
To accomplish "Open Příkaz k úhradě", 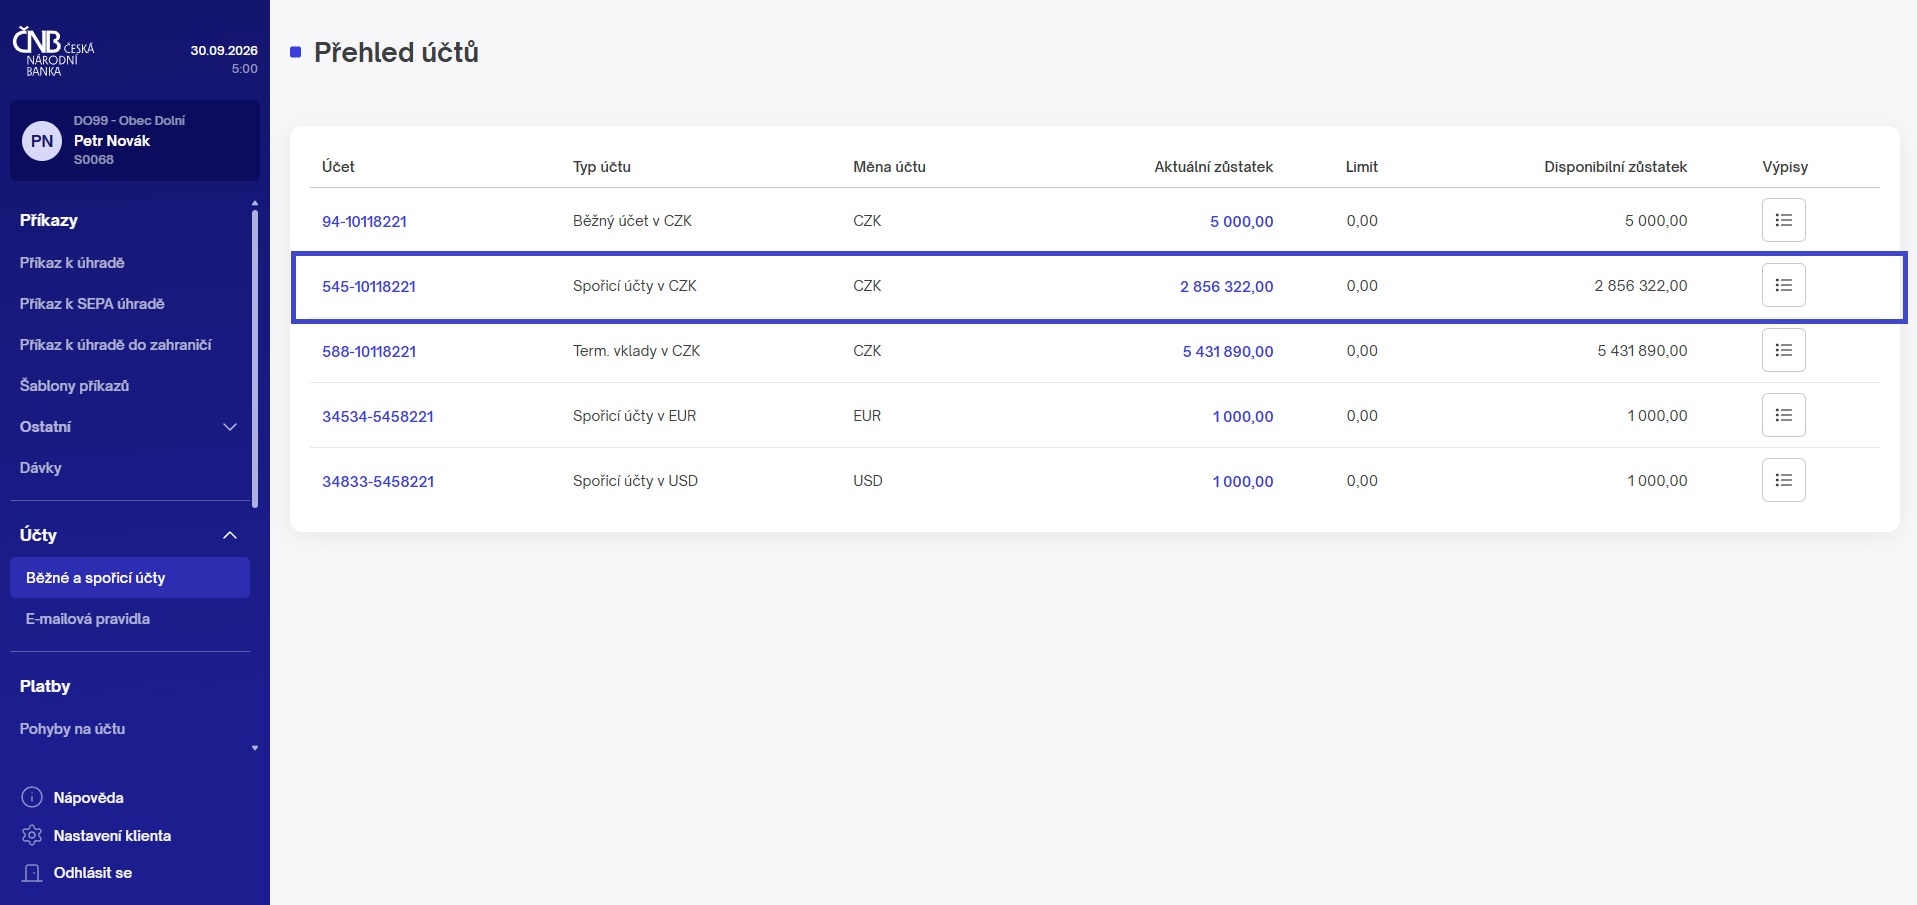I will pyautogui.click(x=72, y=263).
